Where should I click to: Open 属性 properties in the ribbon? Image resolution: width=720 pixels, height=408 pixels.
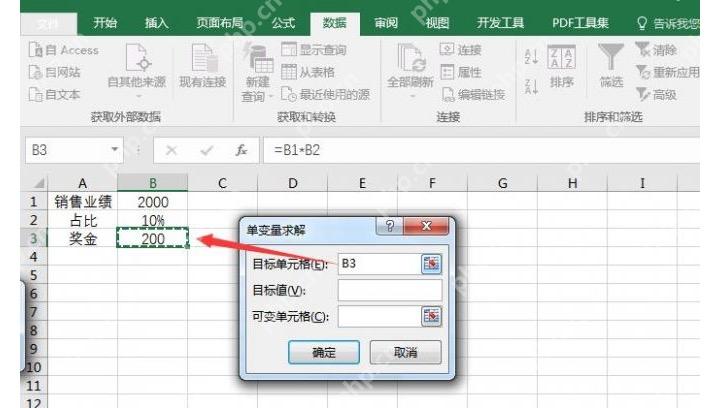[461, 72]
